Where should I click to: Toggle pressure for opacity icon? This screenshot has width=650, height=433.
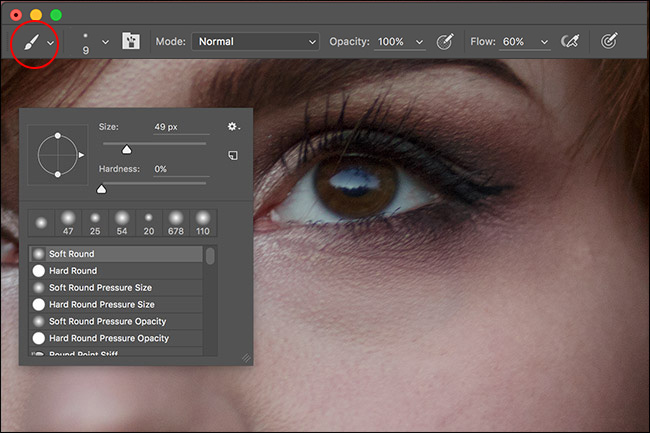coord(445,41)
